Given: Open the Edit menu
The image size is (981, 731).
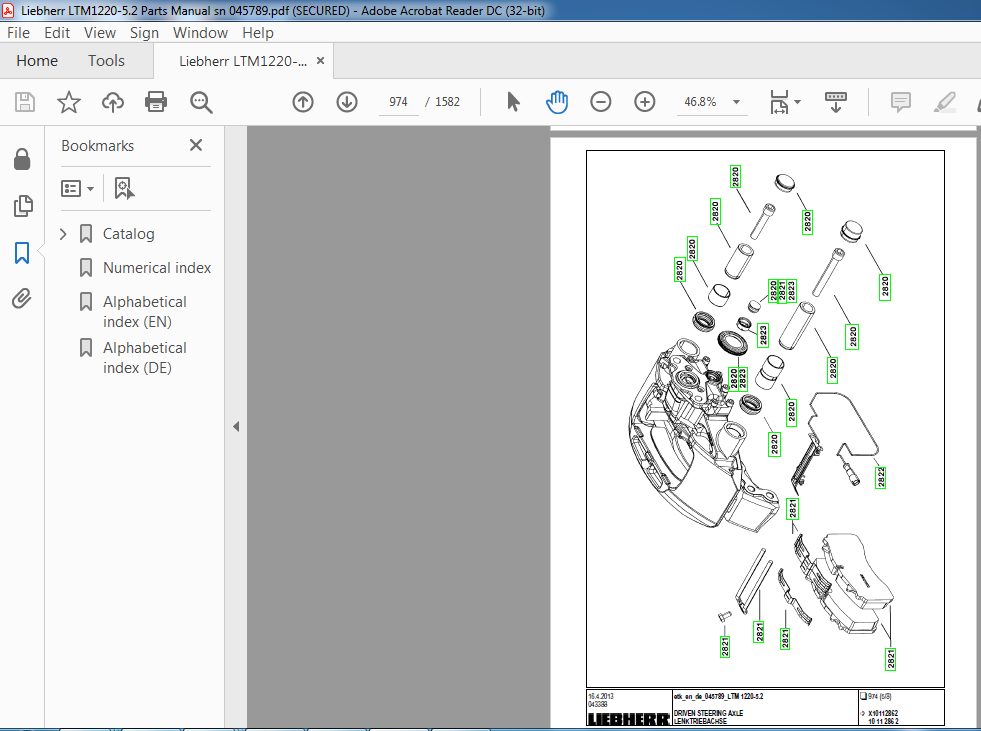Looking at the screenshot, I should (57, 33).
